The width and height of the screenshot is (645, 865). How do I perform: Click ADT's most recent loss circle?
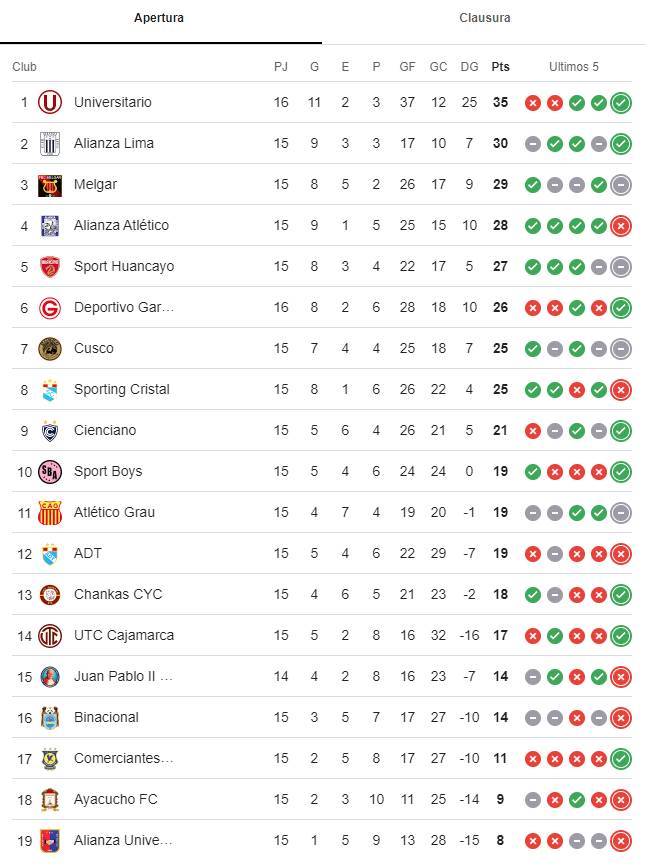click(x=621, y=553)
